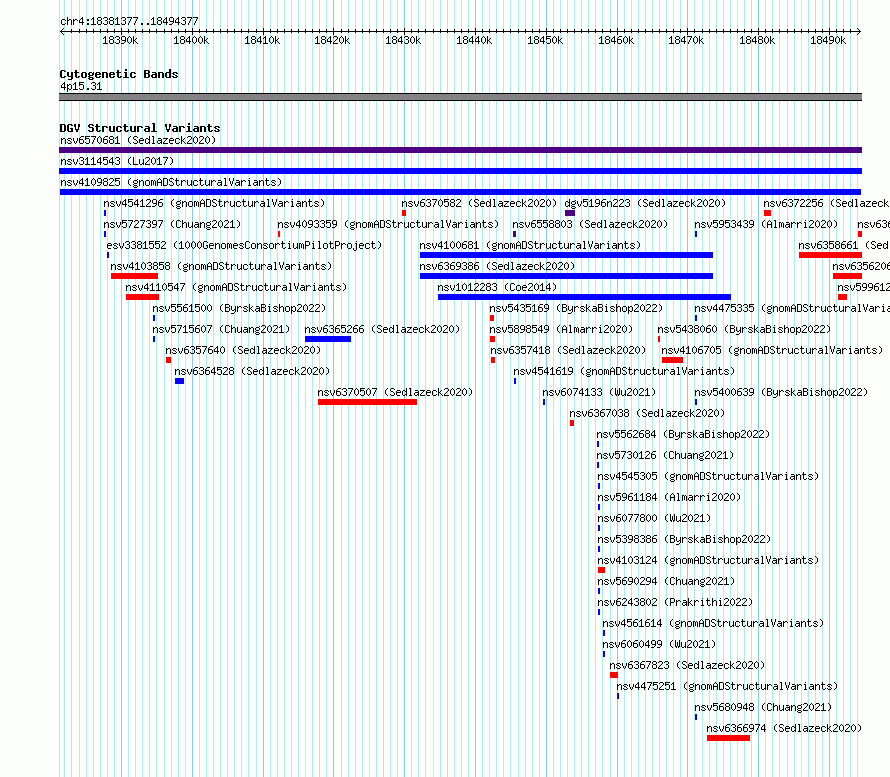
Task: Select the nsv6366974 (Sedlazeck2020) label
Action: pos(784,728)
